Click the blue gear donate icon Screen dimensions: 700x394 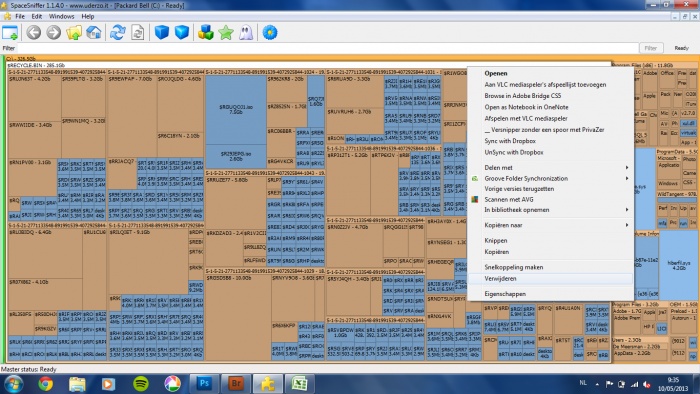click(270, 33)
